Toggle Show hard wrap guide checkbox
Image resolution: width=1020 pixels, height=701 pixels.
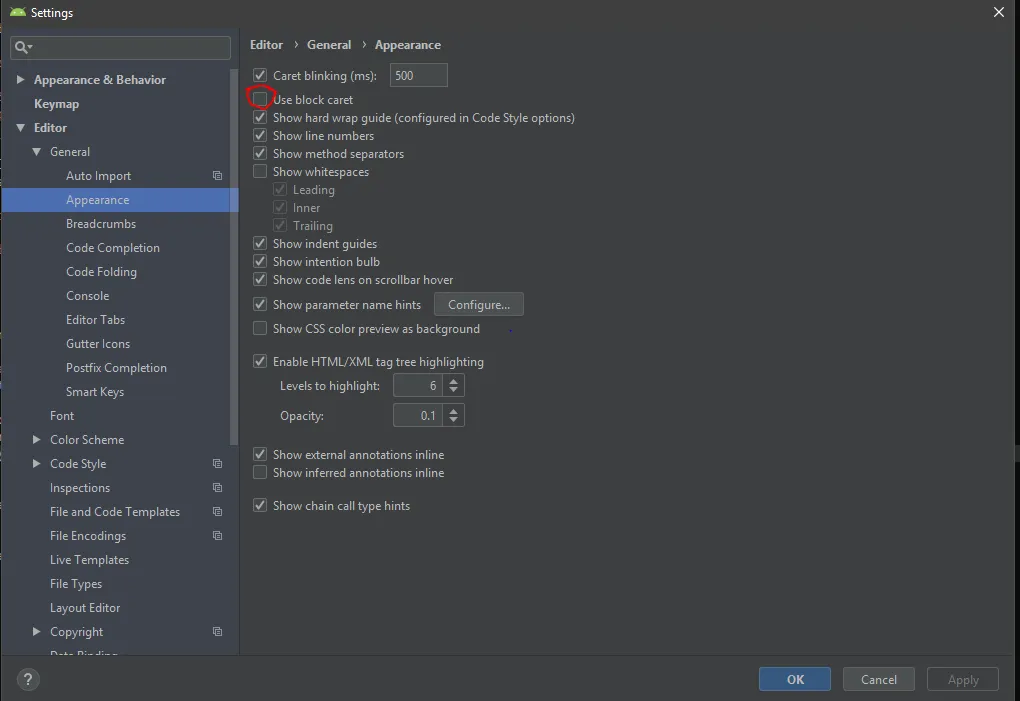[x=260, y=118]
